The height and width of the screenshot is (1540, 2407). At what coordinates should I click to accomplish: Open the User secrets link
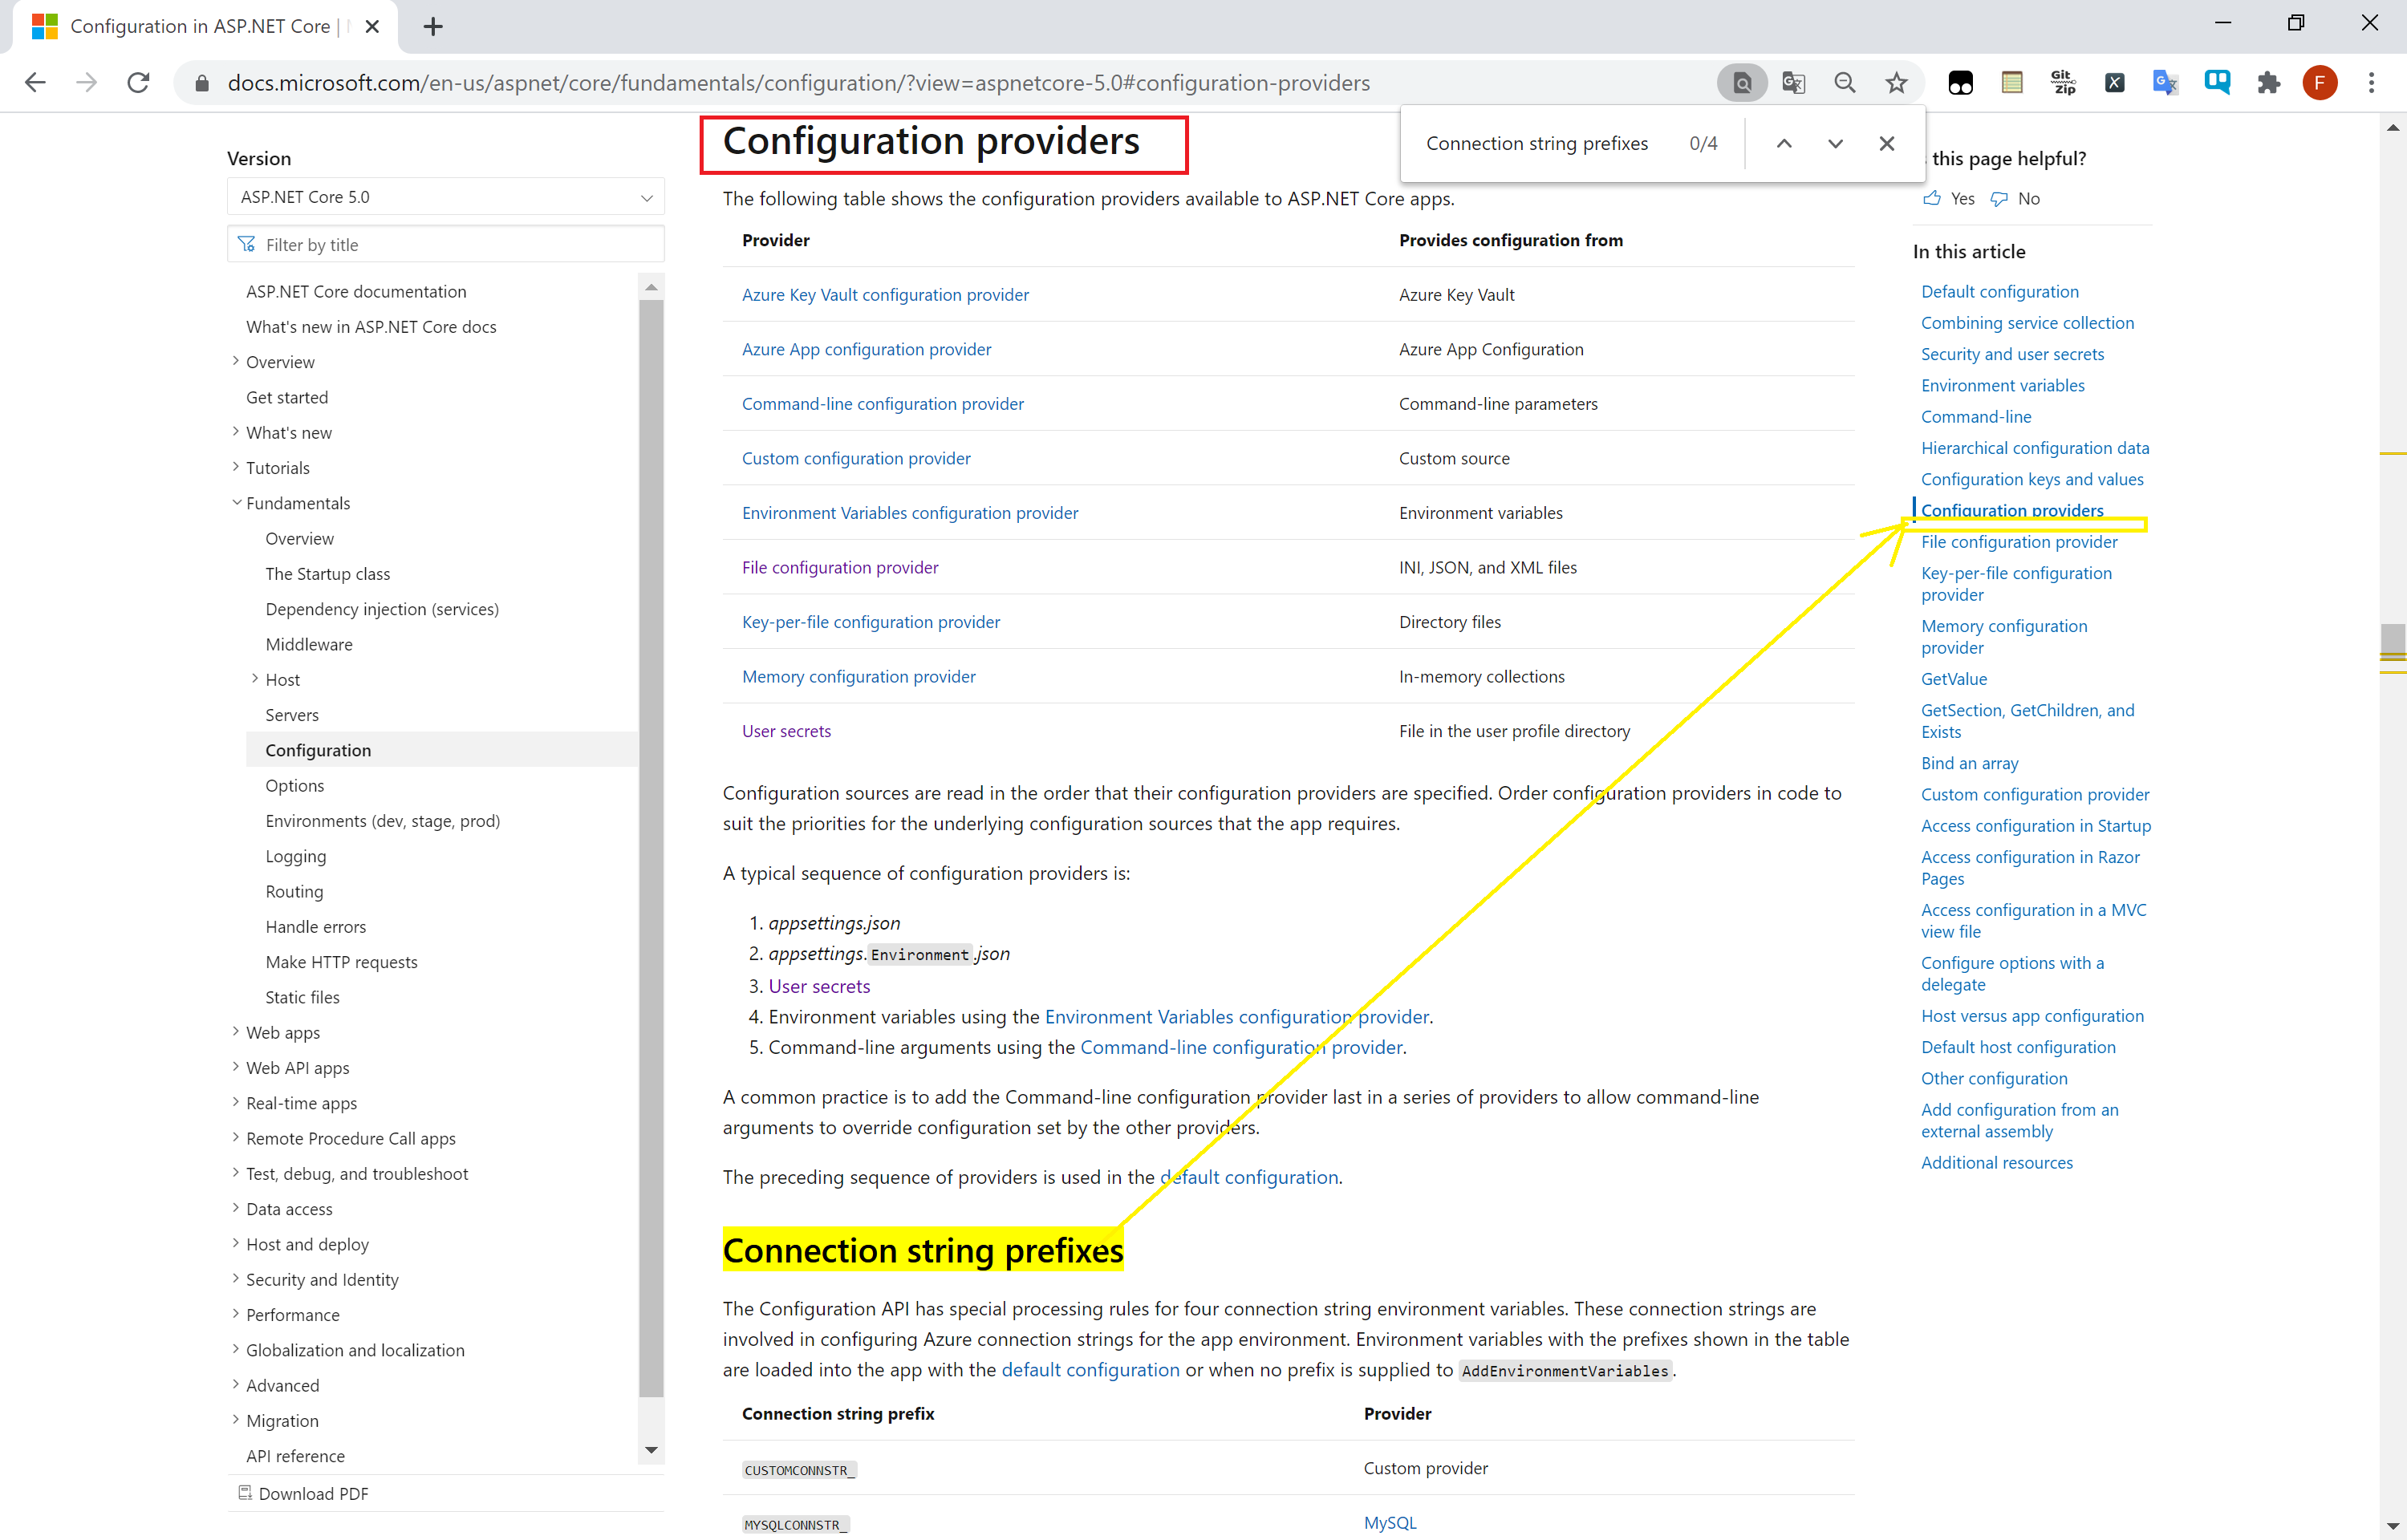[786, 730]
